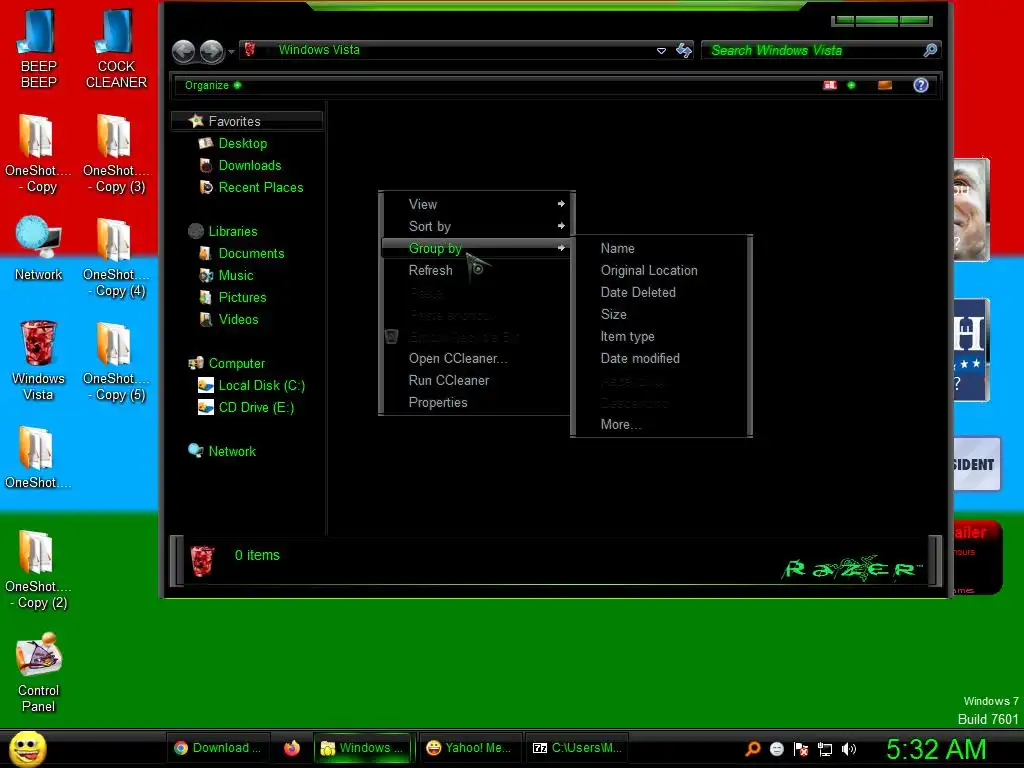Viewport: 1024px width, 768px height.
Task: Click the orange magnifier tray icon
Action: click(753, 749)
